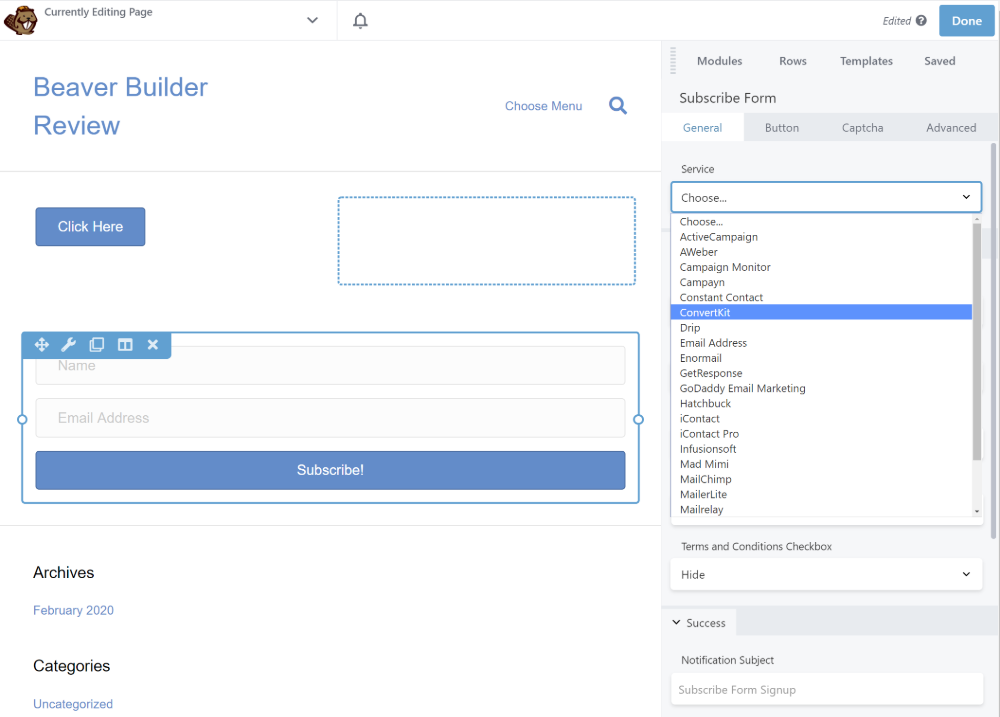Choose the iContact option
Viewport: 1000px width, 717px height.
[x=821, y=419]
